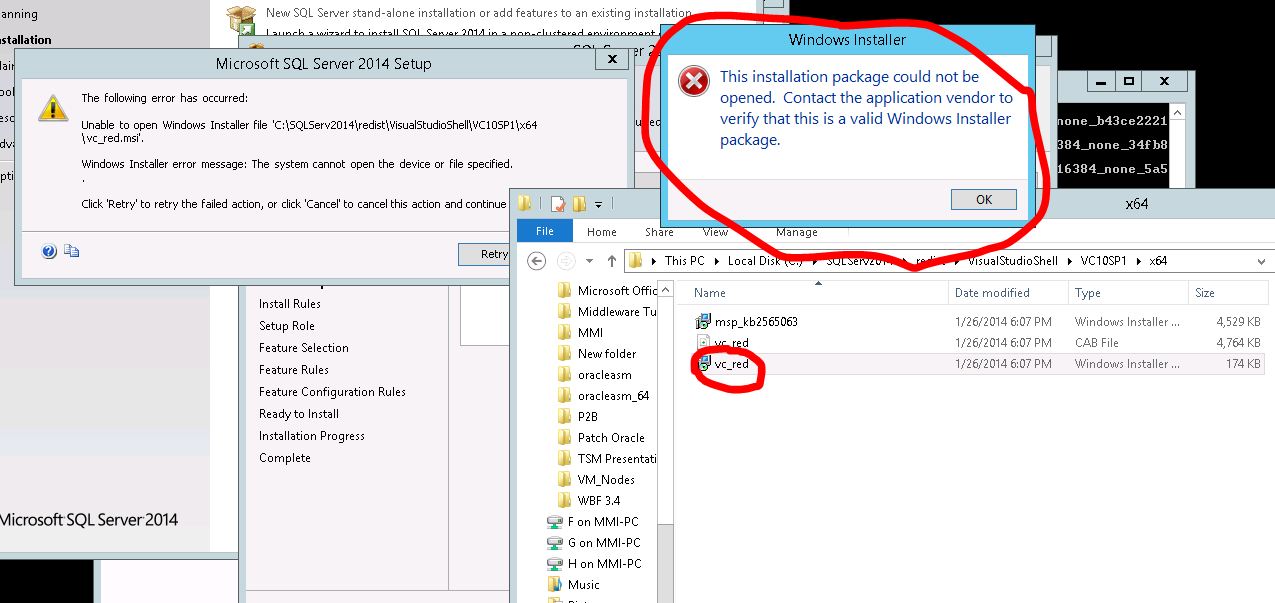Select the MMI folder in navigation pane
This screenshot has width=1275, height=603.
(x=581, y=332)
